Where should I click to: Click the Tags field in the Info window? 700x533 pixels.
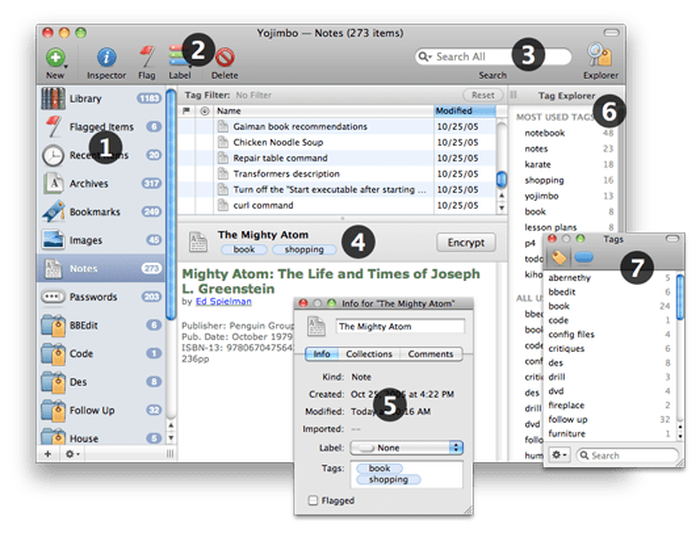click(x=407, y=475)
